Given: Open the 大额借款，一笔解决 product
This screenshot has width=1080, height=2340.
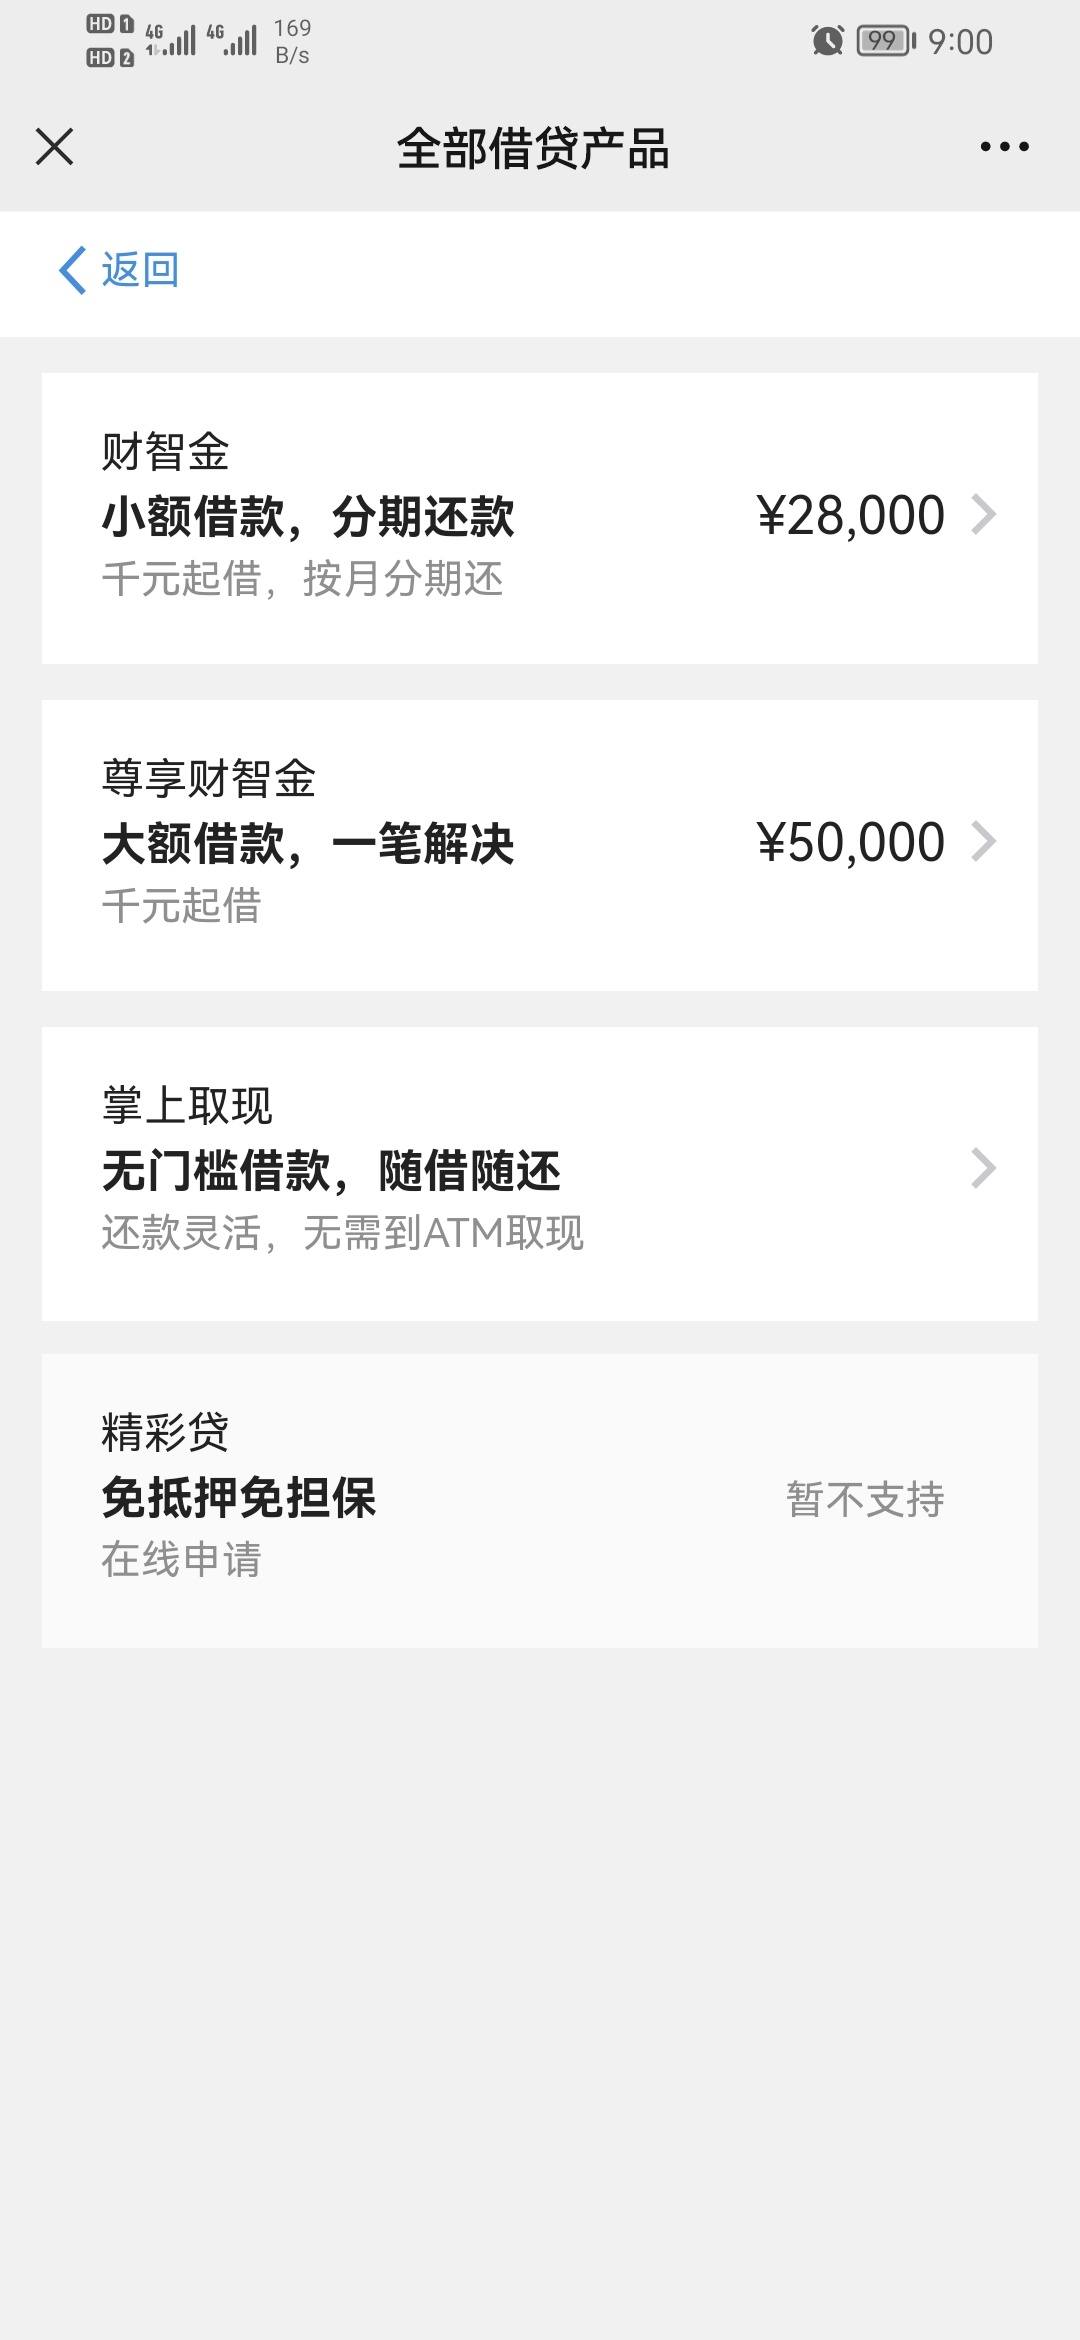Looking at the screenshot, I should [x=308, y=844].
